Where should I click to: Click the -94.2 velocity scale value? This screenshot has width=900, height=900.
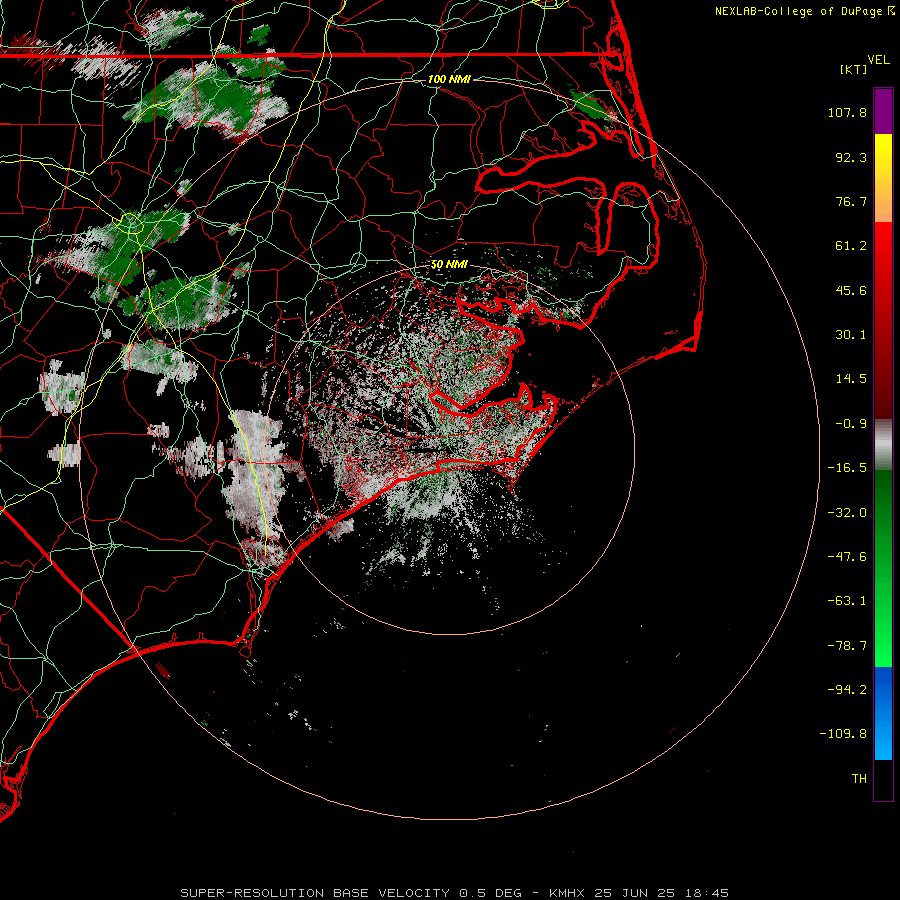(x=847, y=689)
